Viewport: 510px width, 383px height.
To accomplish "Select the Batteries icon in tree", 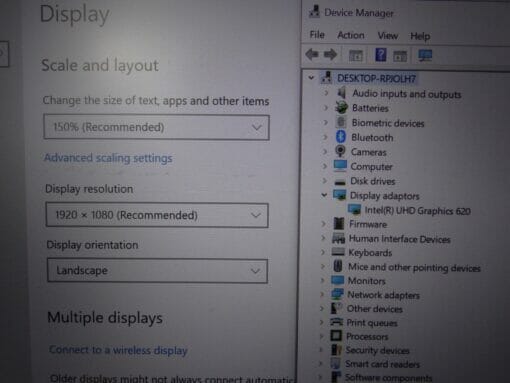I will (x=341, y=107).
